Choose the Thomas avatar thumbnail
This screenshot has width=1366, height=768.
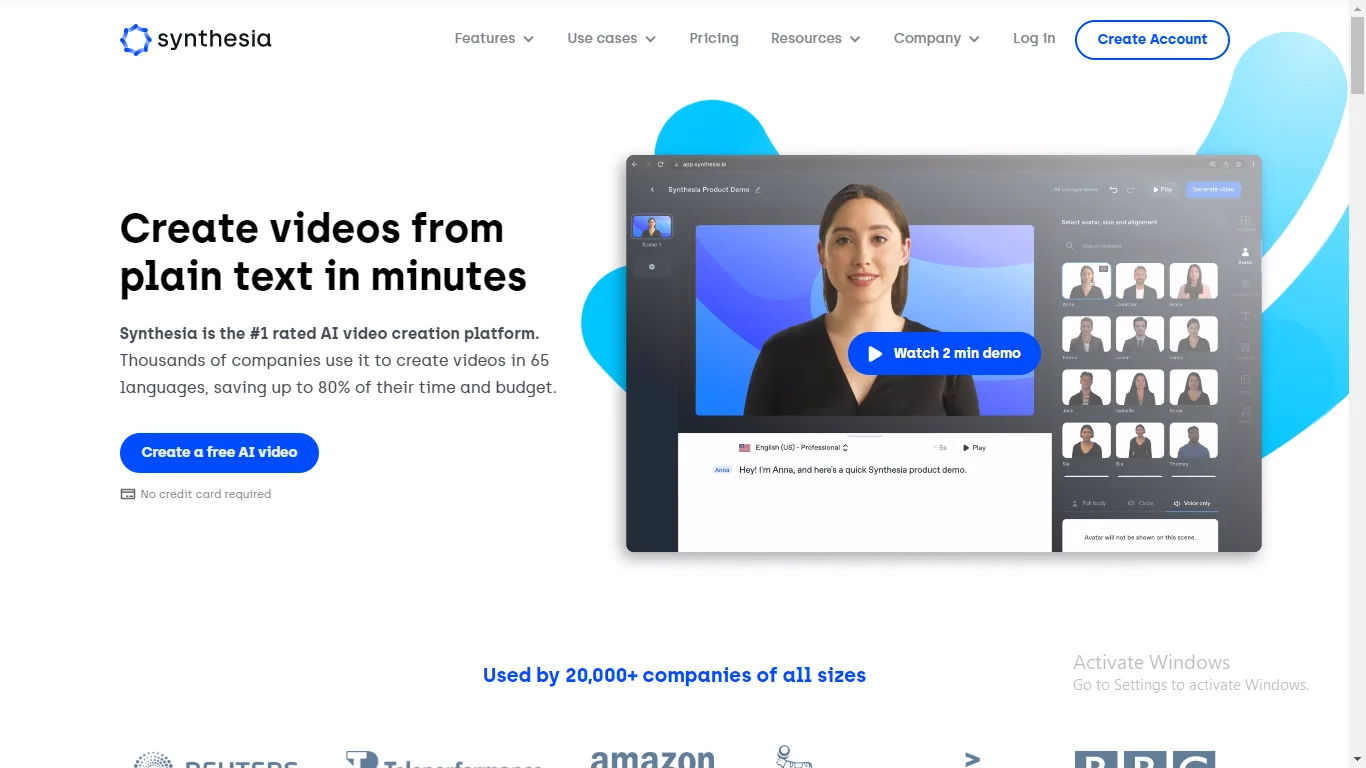1193,442
